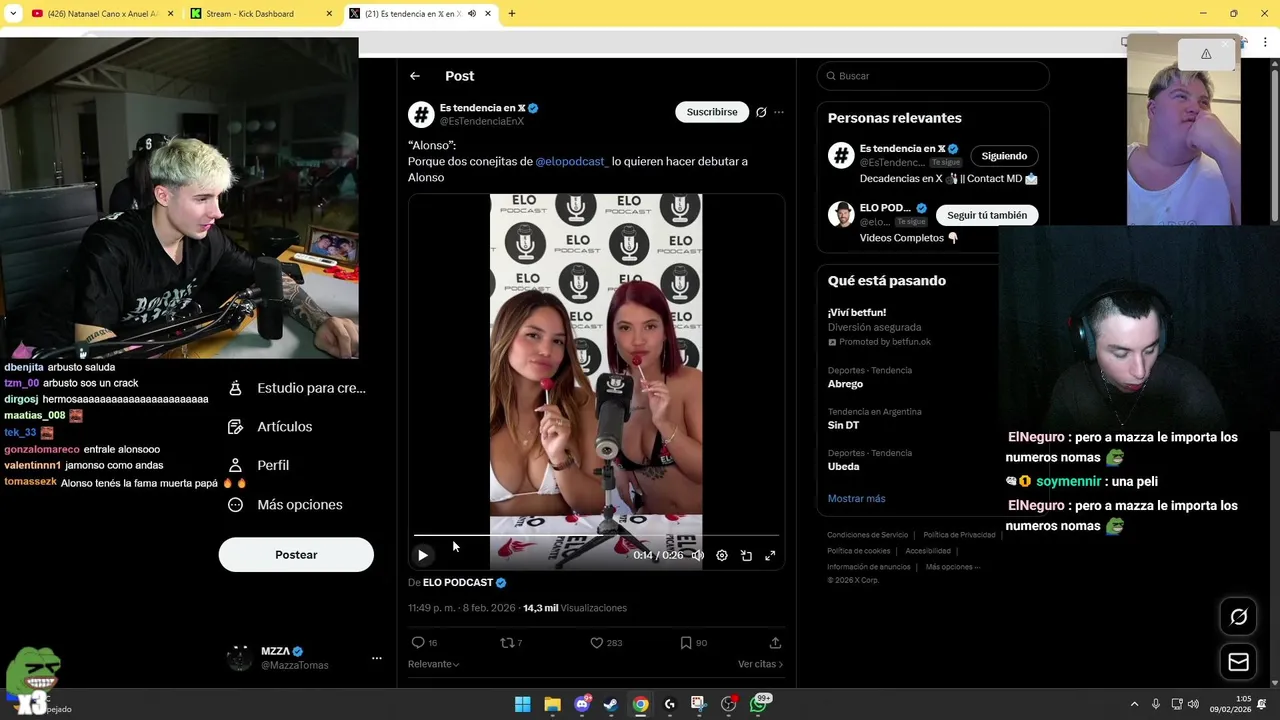Viewport: 1280px width, 720px height.
Task: Open Logitech G HUB taskbar icon
Action: point(670,705)
